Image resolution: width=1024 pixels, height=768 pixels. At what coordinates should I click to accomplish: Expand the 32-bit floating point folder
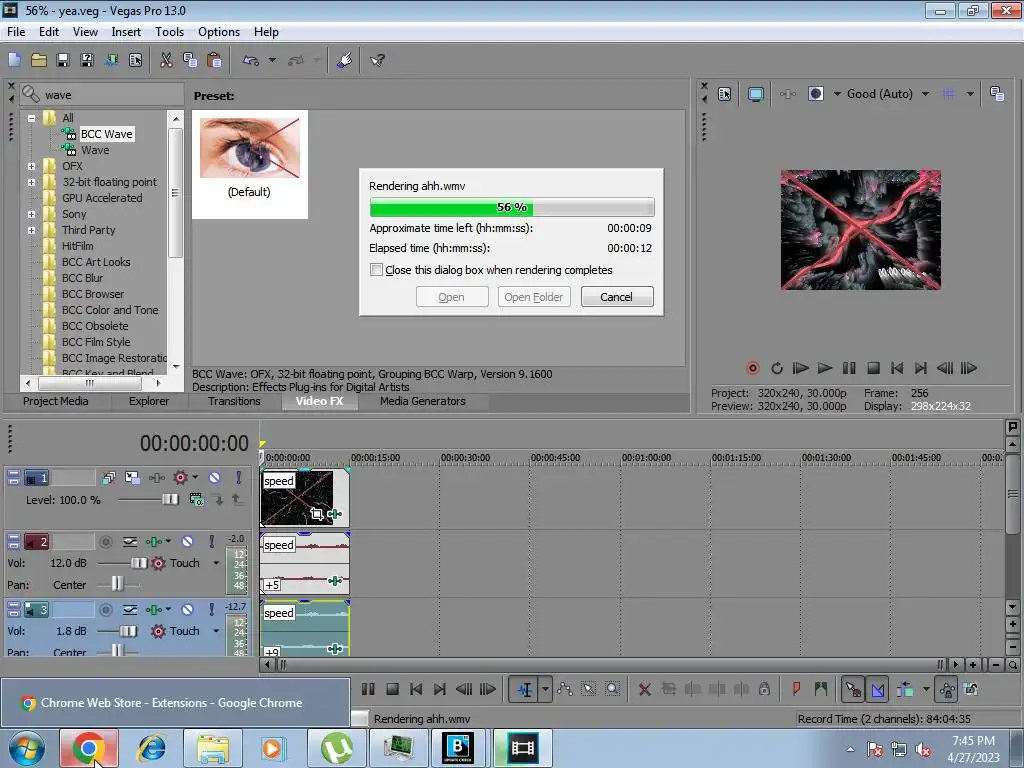[x=31, y=182]
